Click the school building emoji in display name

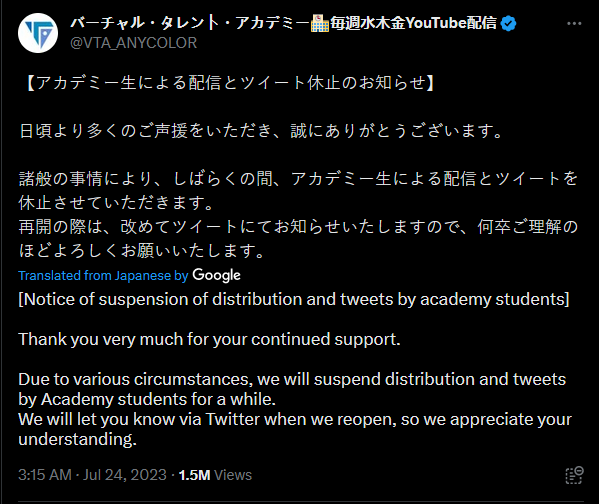click(x=320, y=23)
